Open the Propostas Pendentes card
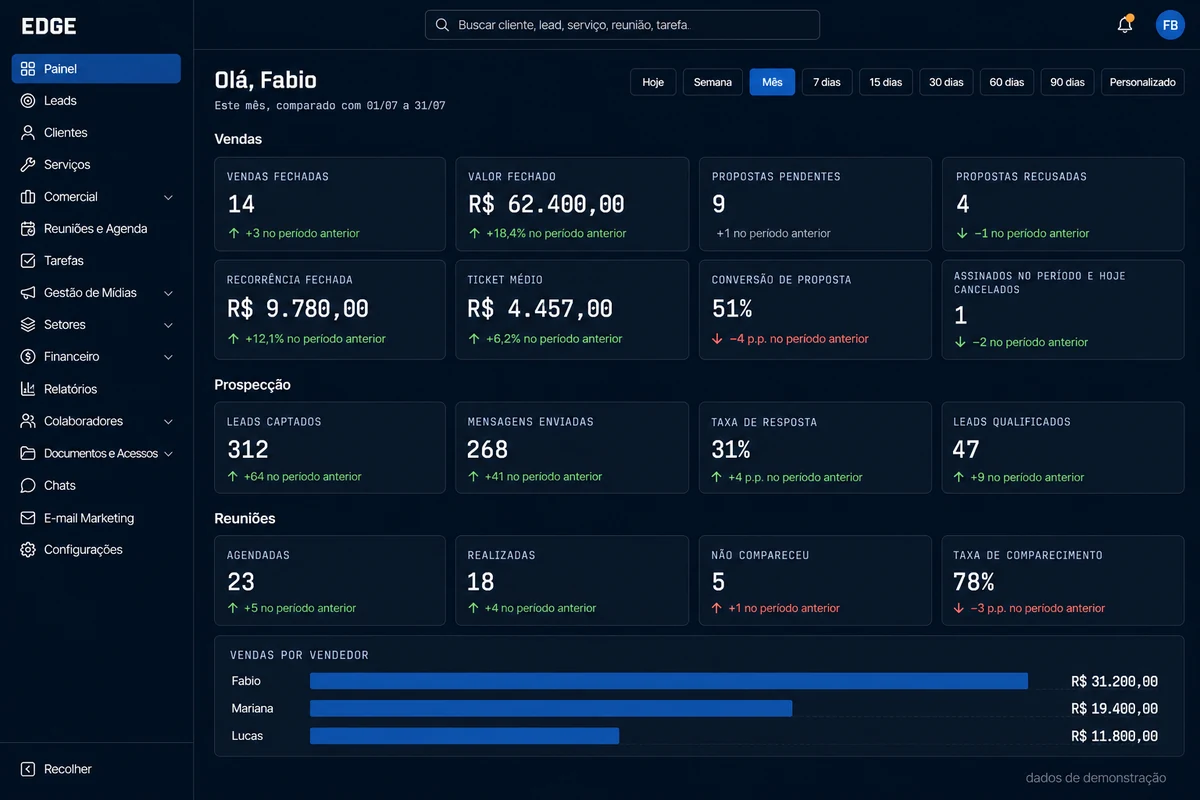This screenshot has height=800, width=1200. pyautogui.click(x=815, y=204)
